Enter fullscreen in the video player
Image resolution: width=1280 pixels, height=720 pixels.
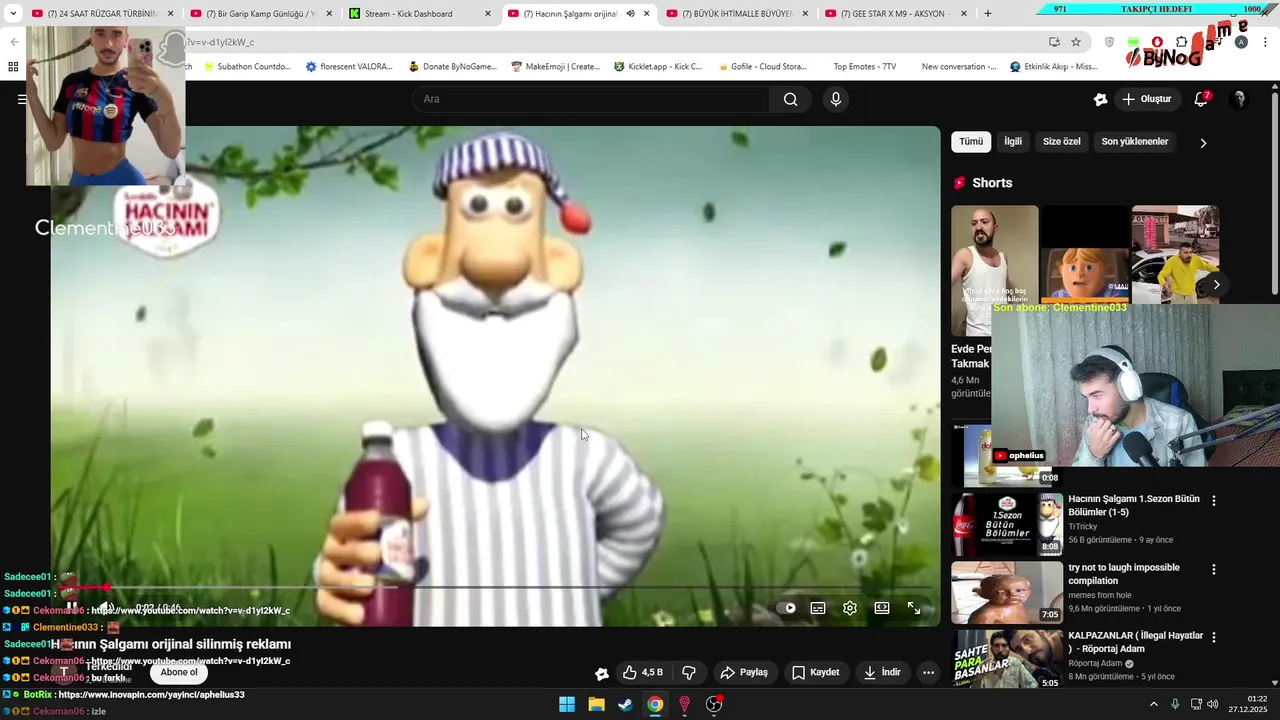click(x=914, y=608)
